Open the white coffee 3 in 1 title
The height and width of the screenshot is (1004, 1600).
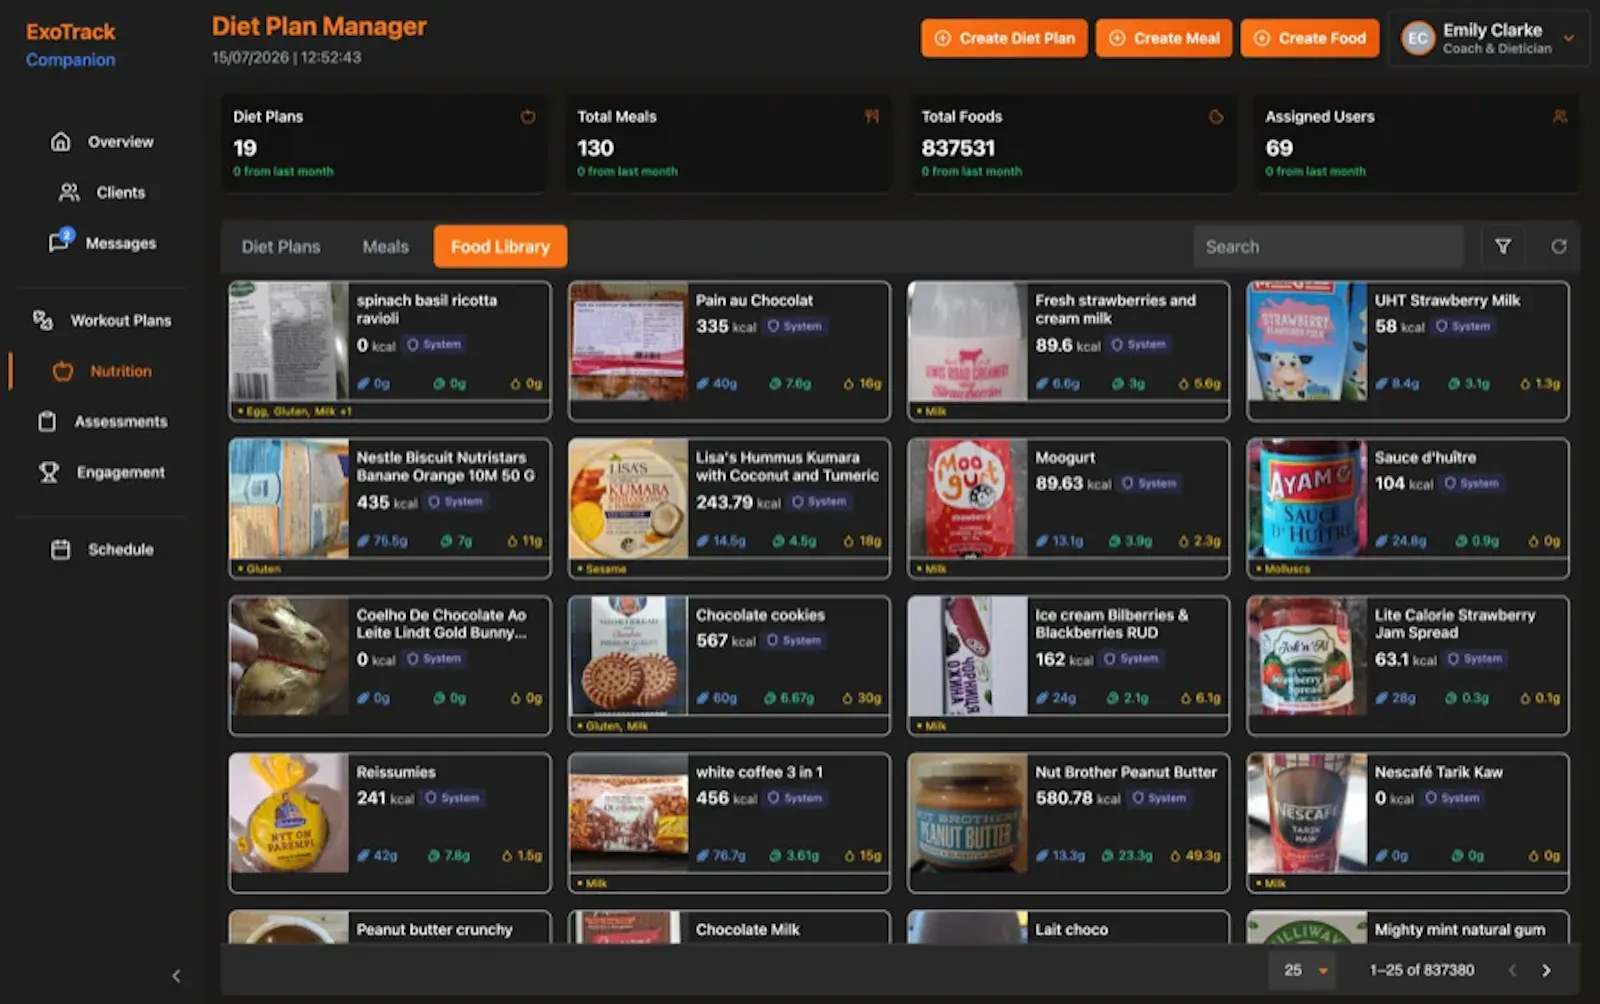tap(759, 772)
